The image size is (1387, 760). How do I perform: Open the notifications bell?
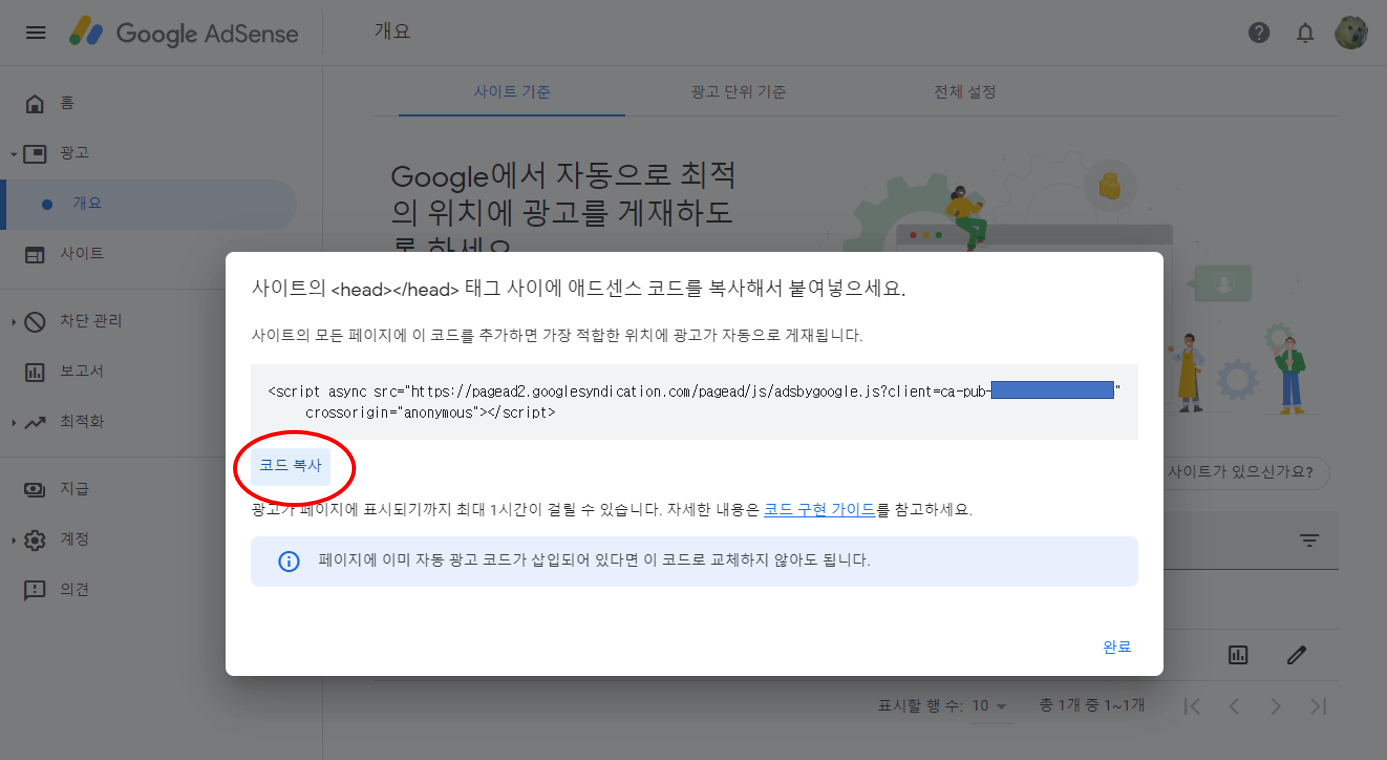click(x=1305, y=33)
